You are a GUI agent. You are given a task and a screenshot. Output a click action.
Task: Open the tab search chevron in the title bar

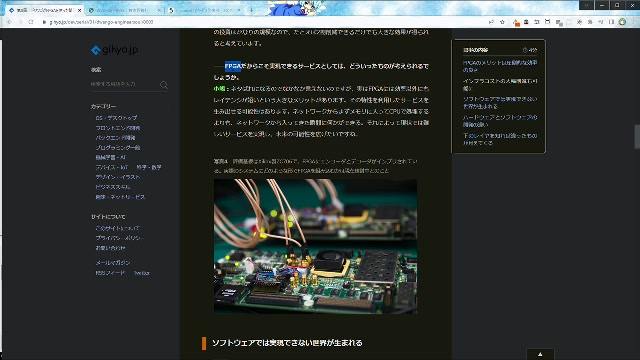(x=587, y=5)
